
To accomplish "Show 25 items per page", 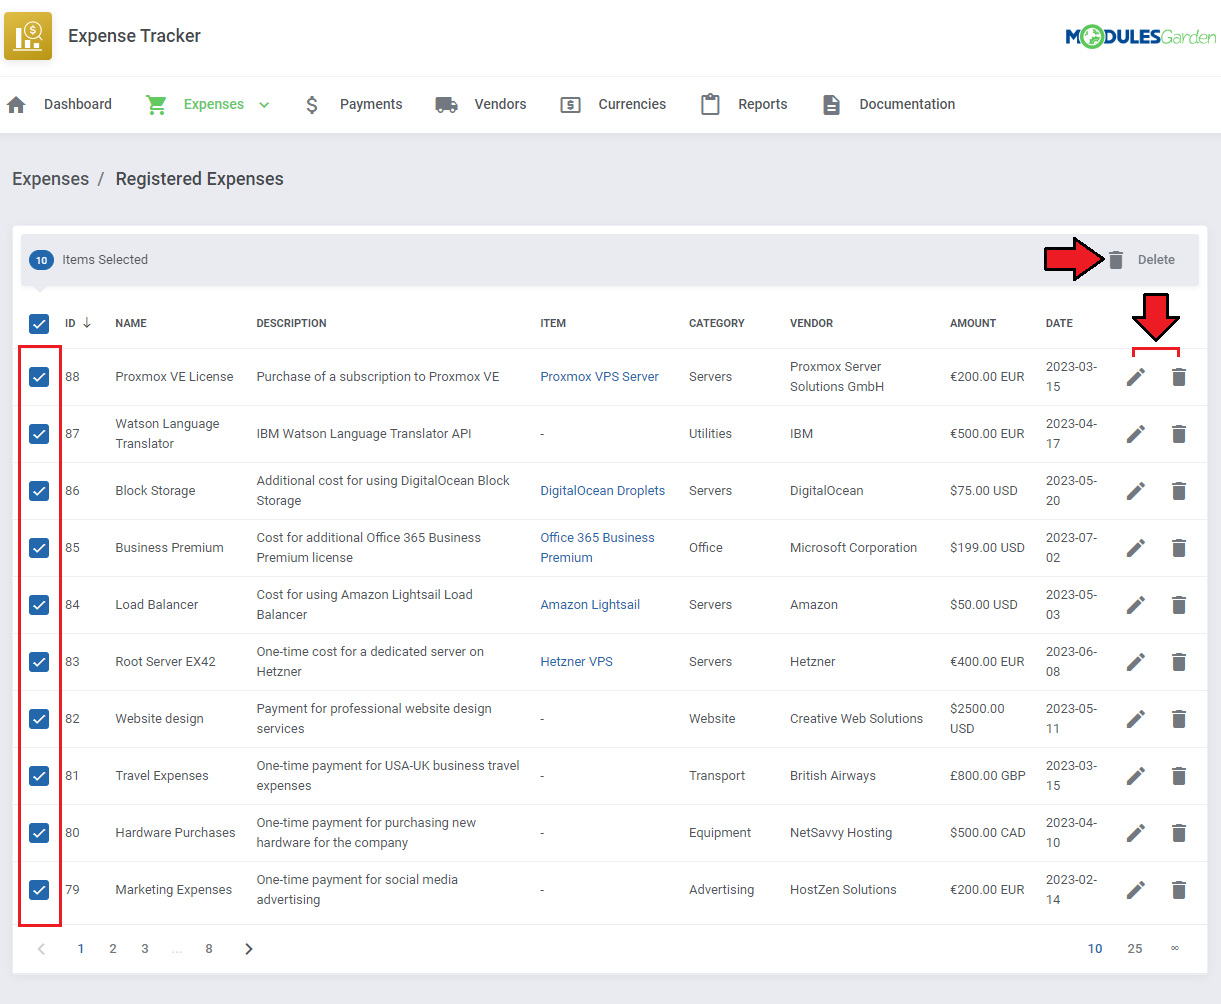I will (1135, 949).
